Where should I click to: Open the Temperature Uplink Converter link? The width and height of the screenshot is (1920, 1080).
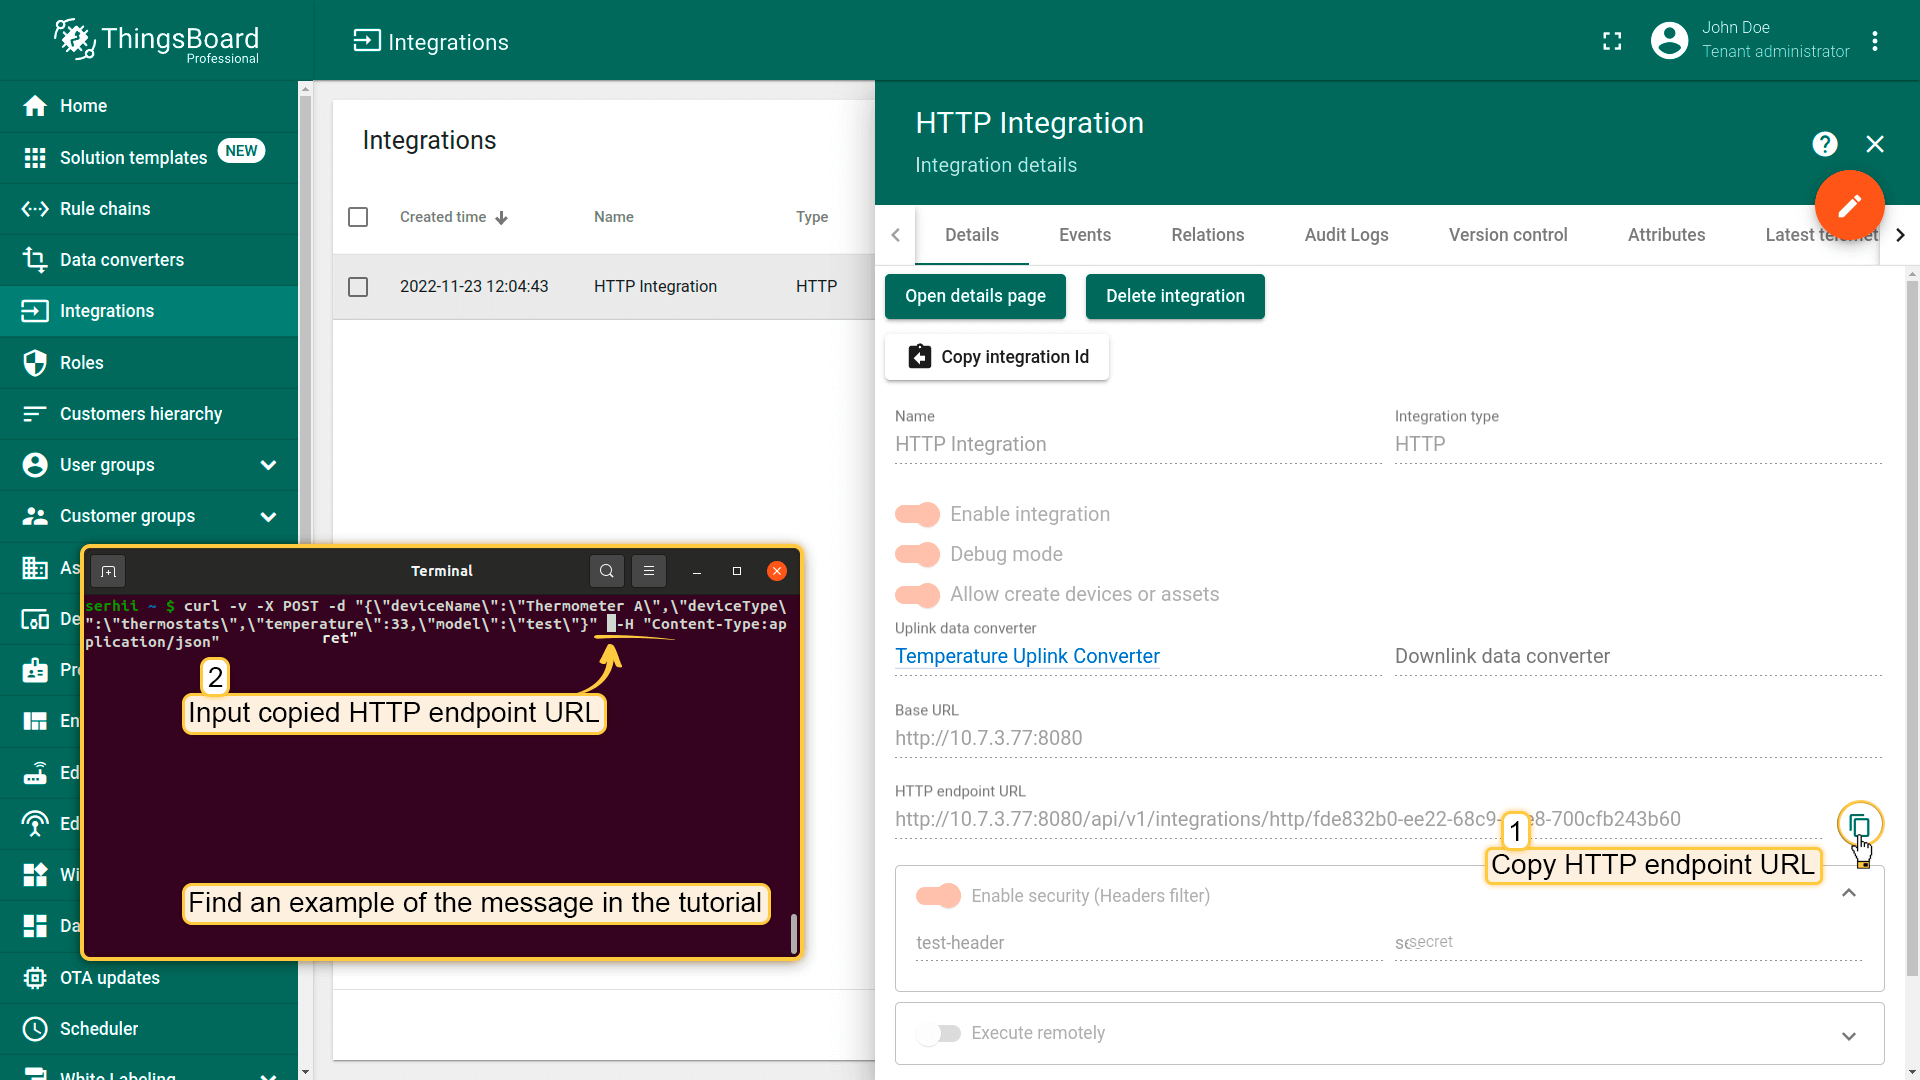pyautogui.click(x=1027, y=656)
